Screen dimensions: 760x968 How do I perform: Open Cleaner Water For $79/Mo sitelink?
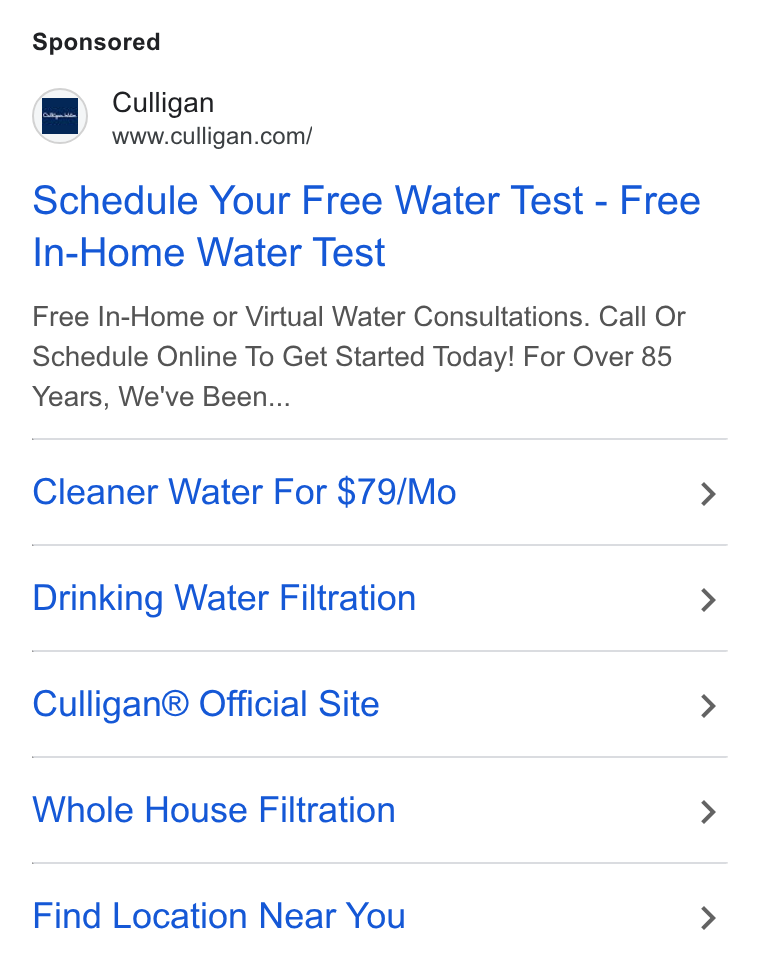[x=244, y=493]
